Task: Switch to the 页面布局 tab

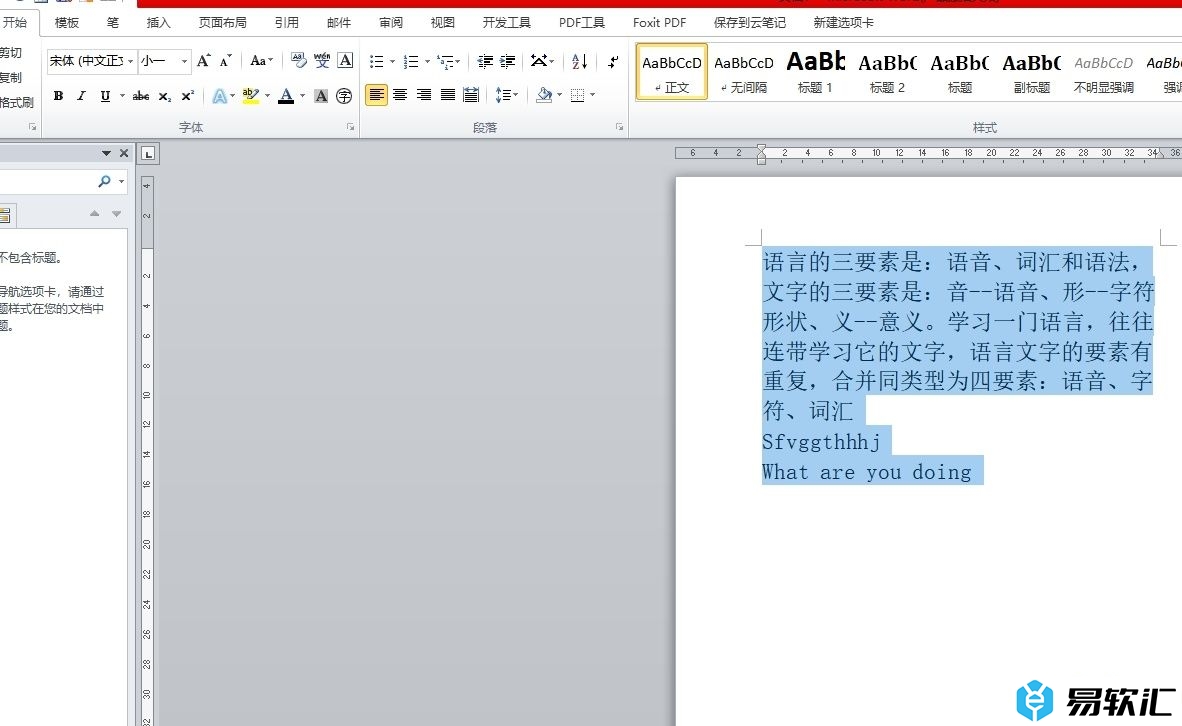Action: pyautogui.click(x=222, y=22)
